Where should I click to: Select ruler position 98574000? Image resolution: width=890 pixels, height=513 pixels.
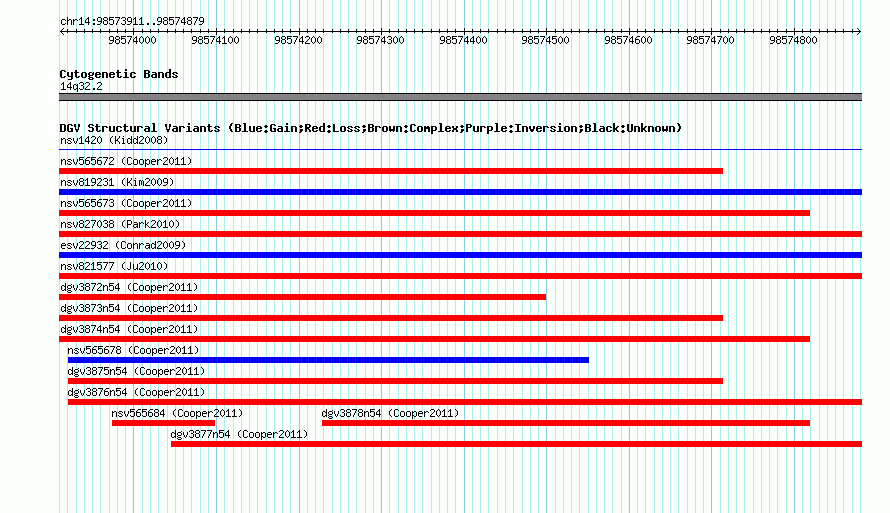[x=132, y=40]
